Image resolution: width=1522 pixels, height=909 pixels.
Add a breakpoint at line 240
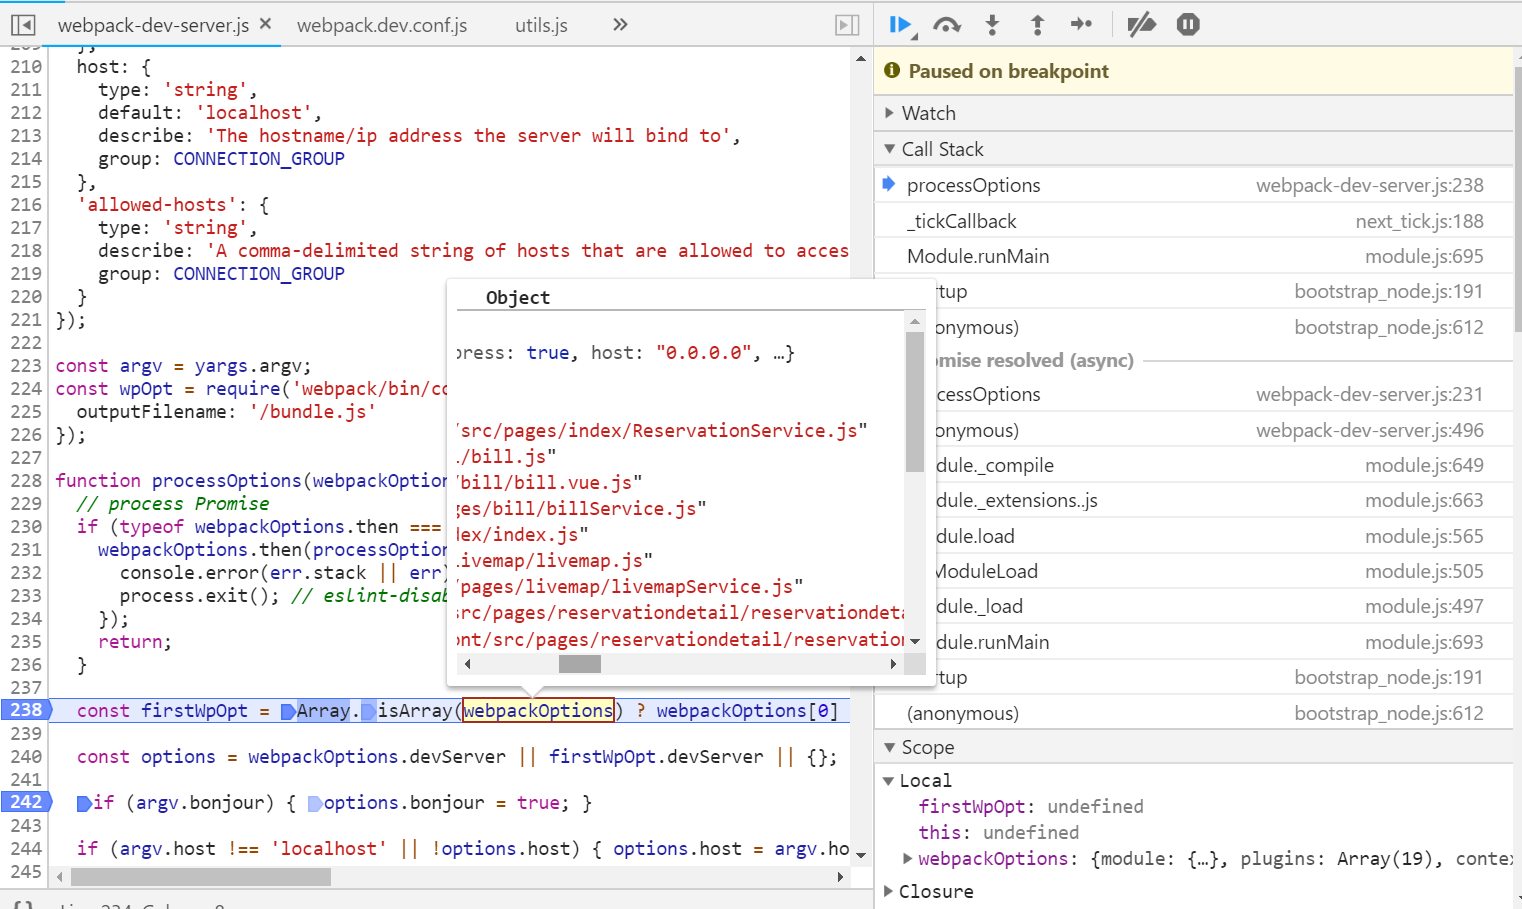click(26, 756)
